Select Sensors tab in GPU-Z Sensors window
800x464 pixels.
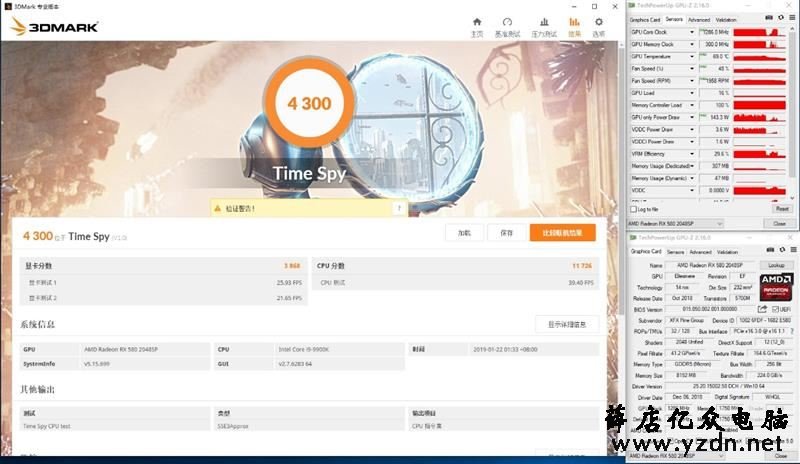(674, 19)
